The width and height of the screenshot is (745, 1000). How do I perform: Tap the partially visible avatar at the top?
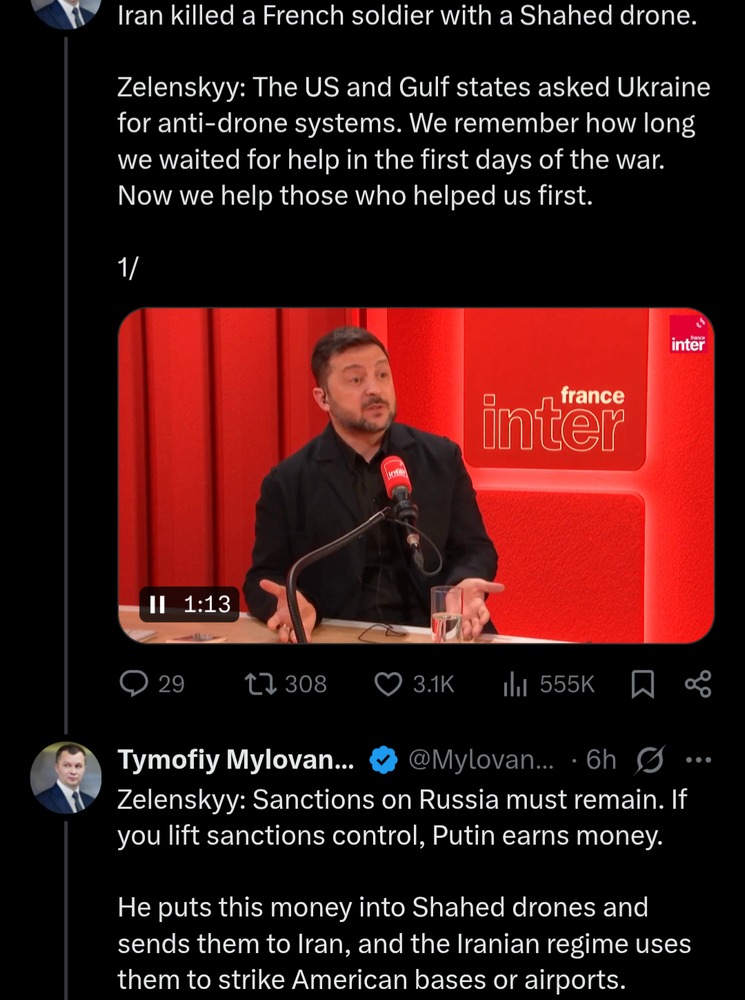pyautogui.click(x=69, y=12)
